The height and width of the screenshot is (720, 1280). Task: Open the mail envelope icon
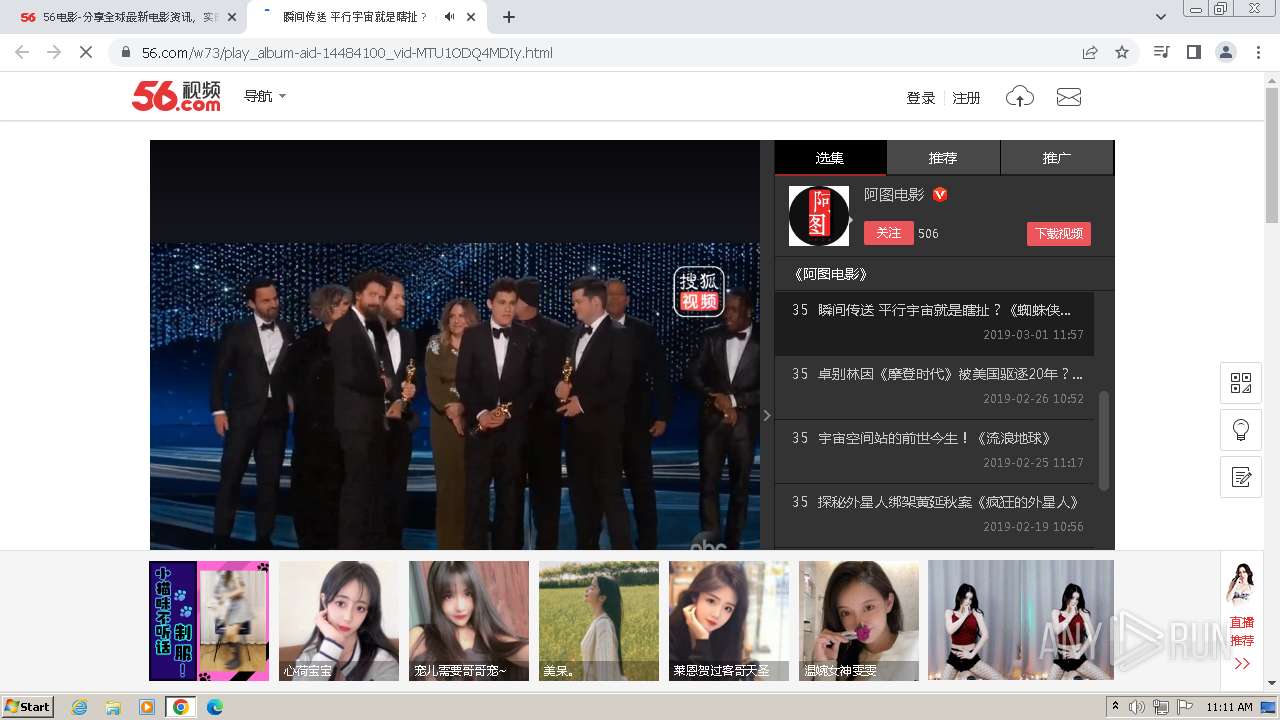(x=1069, y=97)
